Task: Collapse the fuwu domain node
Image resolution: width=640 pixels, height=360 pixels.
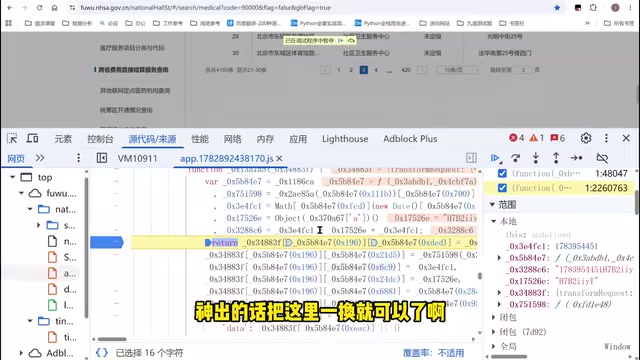Action: tap(21, 193)
